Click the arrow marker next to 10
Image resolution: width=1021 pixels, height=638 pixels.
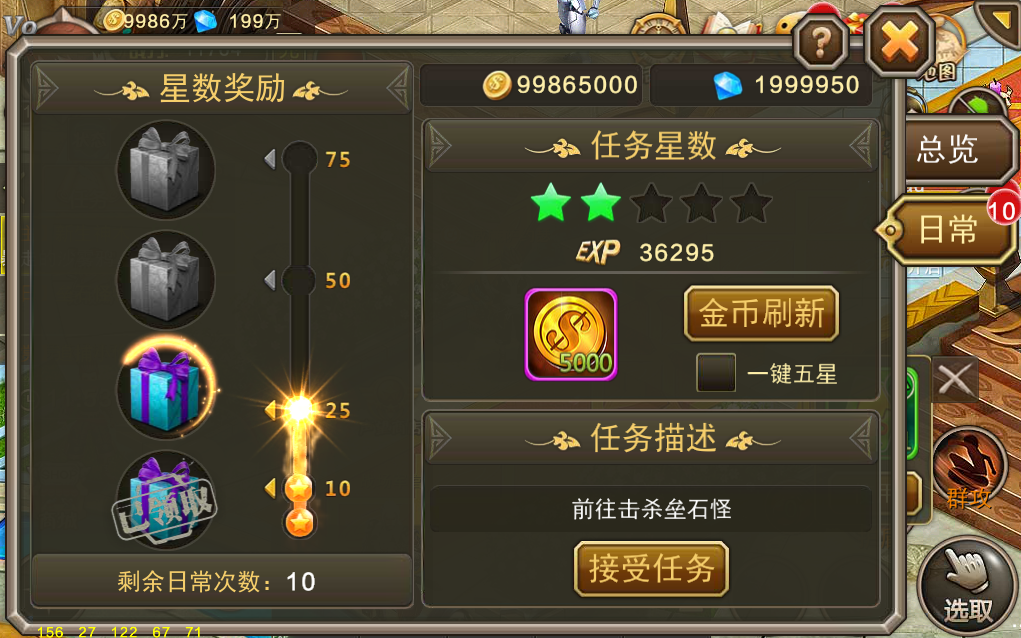click(270, 488)
